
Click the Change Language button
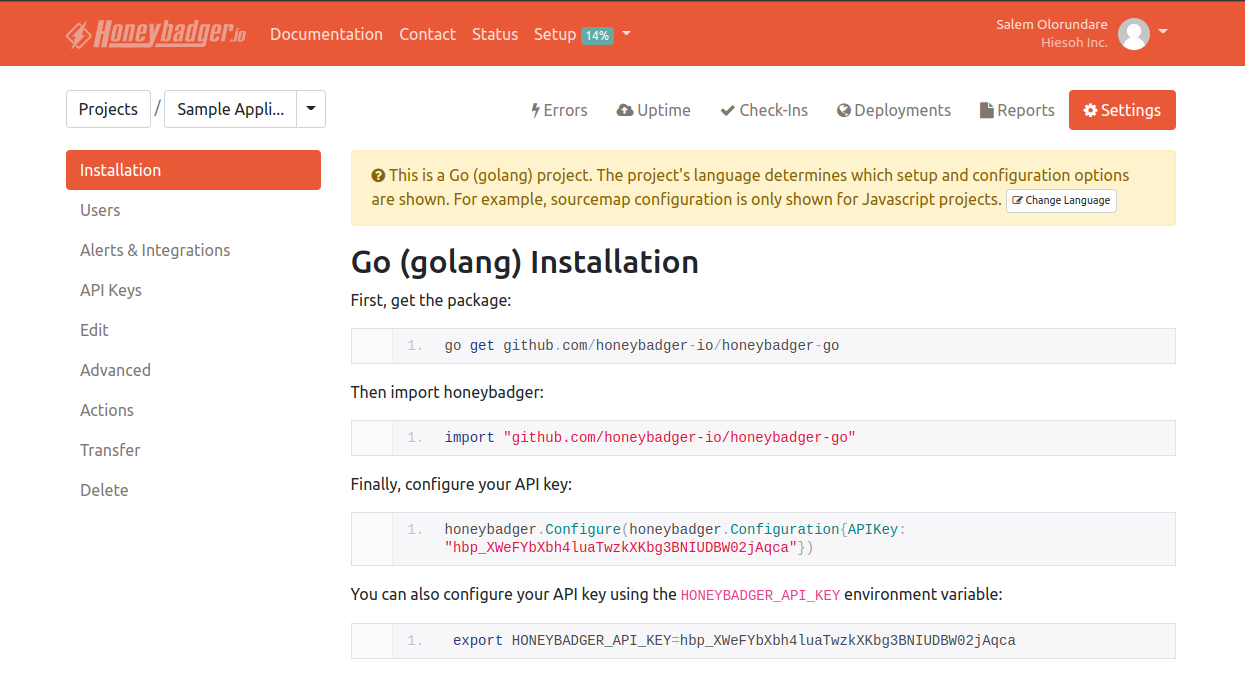(1061, 200)
